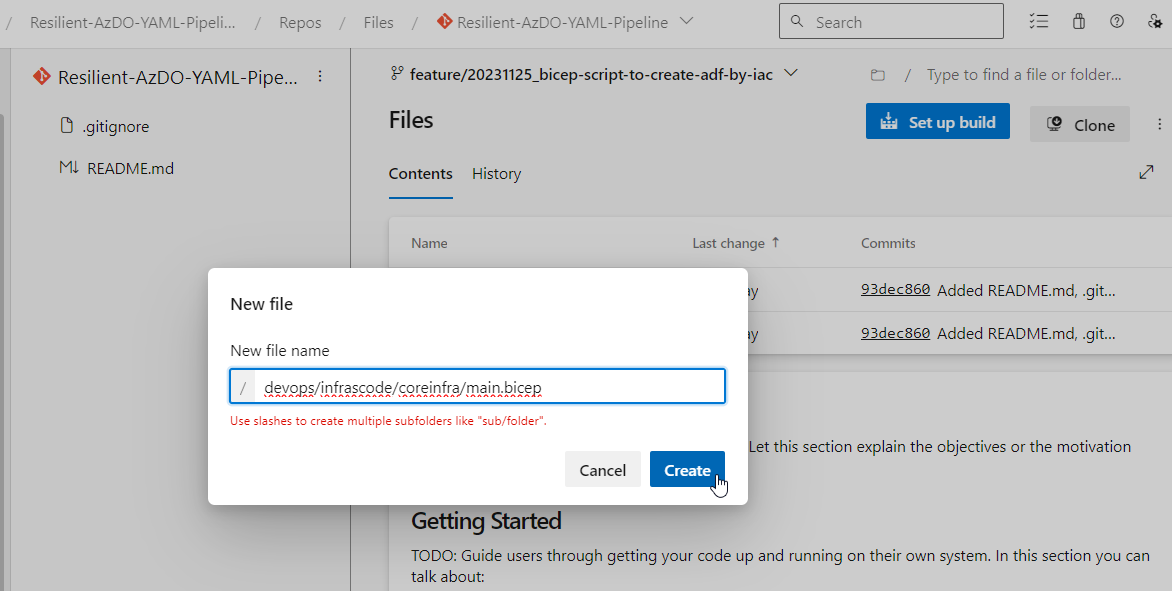Open more actions next to Clone
Image resolution: width=1172 pixels, height=591 pixels.
point(1159,124)
